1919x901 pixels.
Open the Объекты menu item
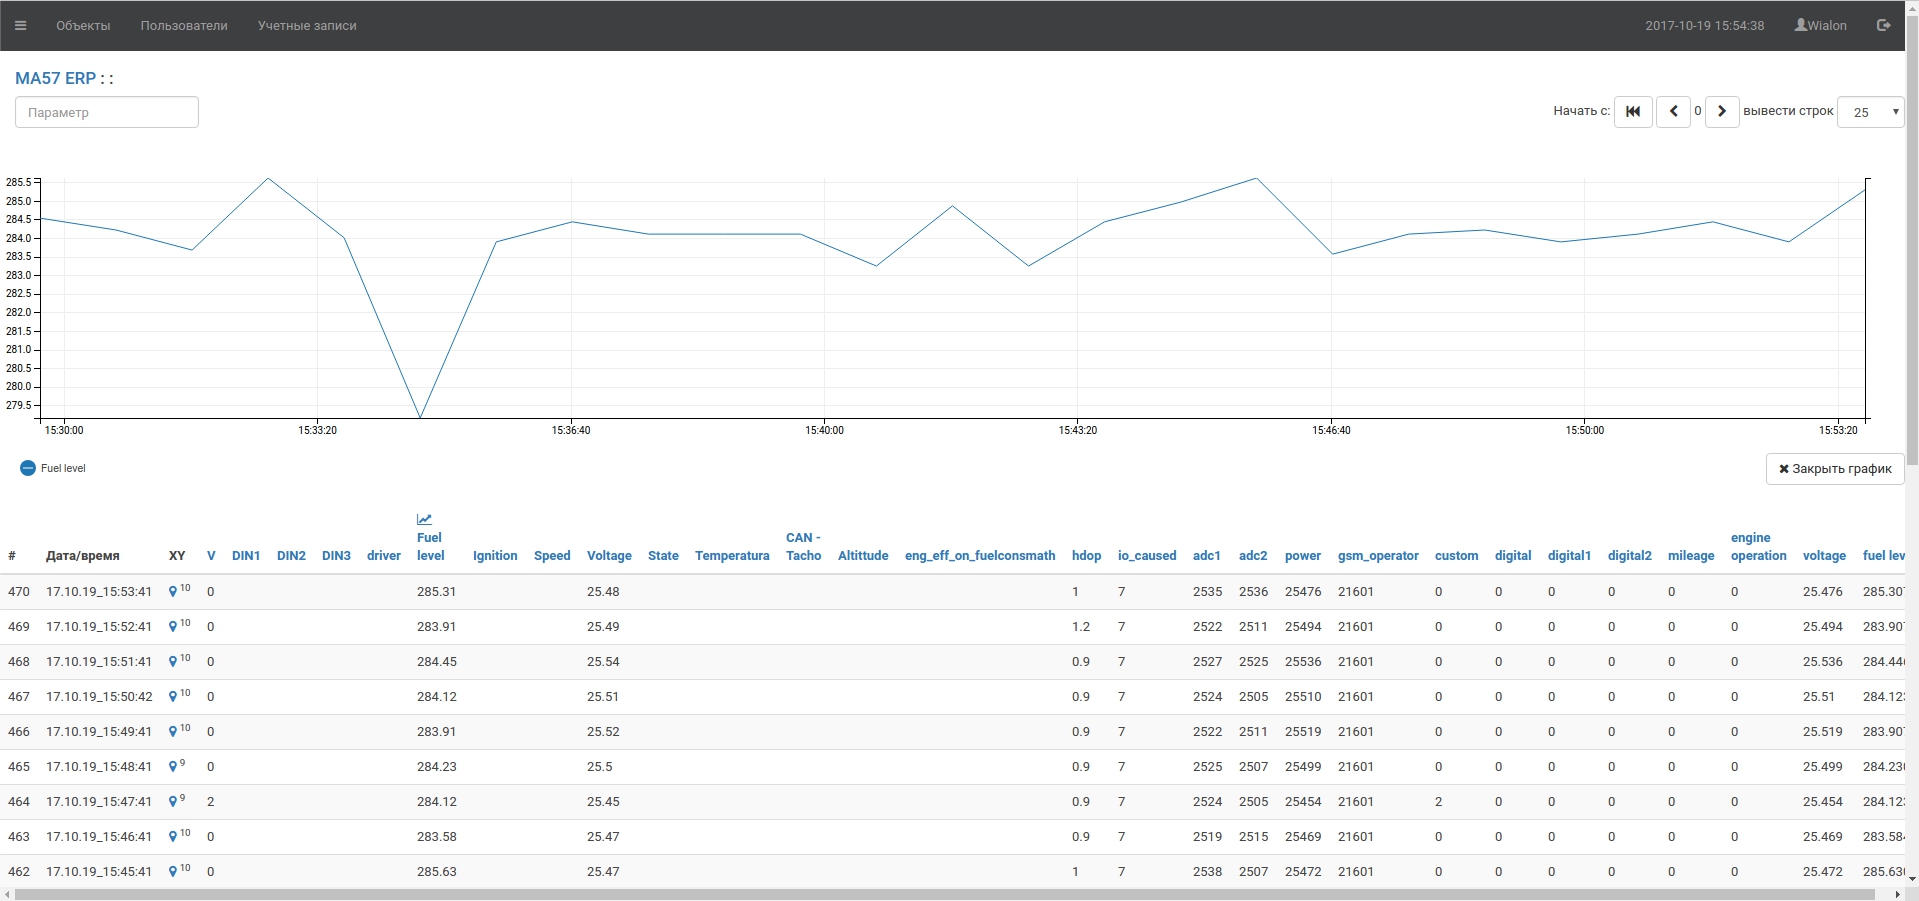(83, 25)
